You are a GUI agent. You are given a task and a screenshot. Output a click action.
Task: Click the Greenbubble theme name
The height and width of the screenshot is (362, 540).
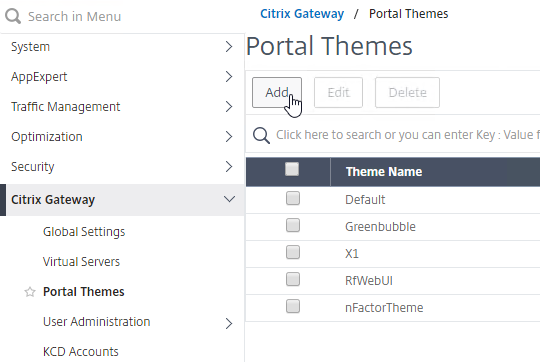pyautogui.click(x=380, y=227)
